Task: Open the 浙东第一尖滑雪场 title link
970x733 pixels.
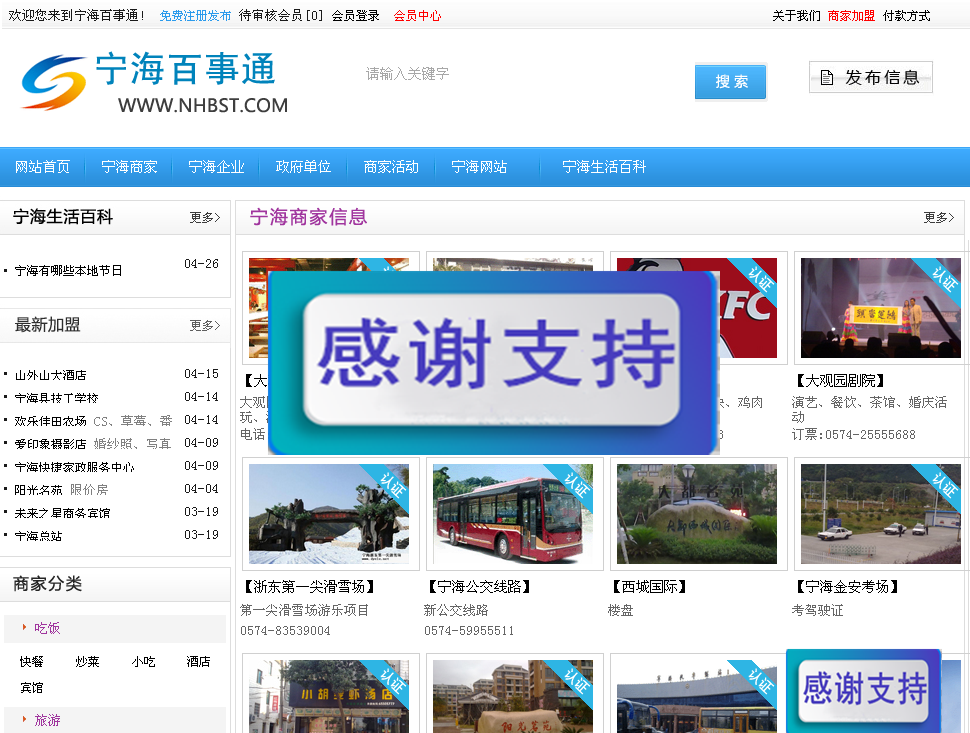Action: point(309,586)
